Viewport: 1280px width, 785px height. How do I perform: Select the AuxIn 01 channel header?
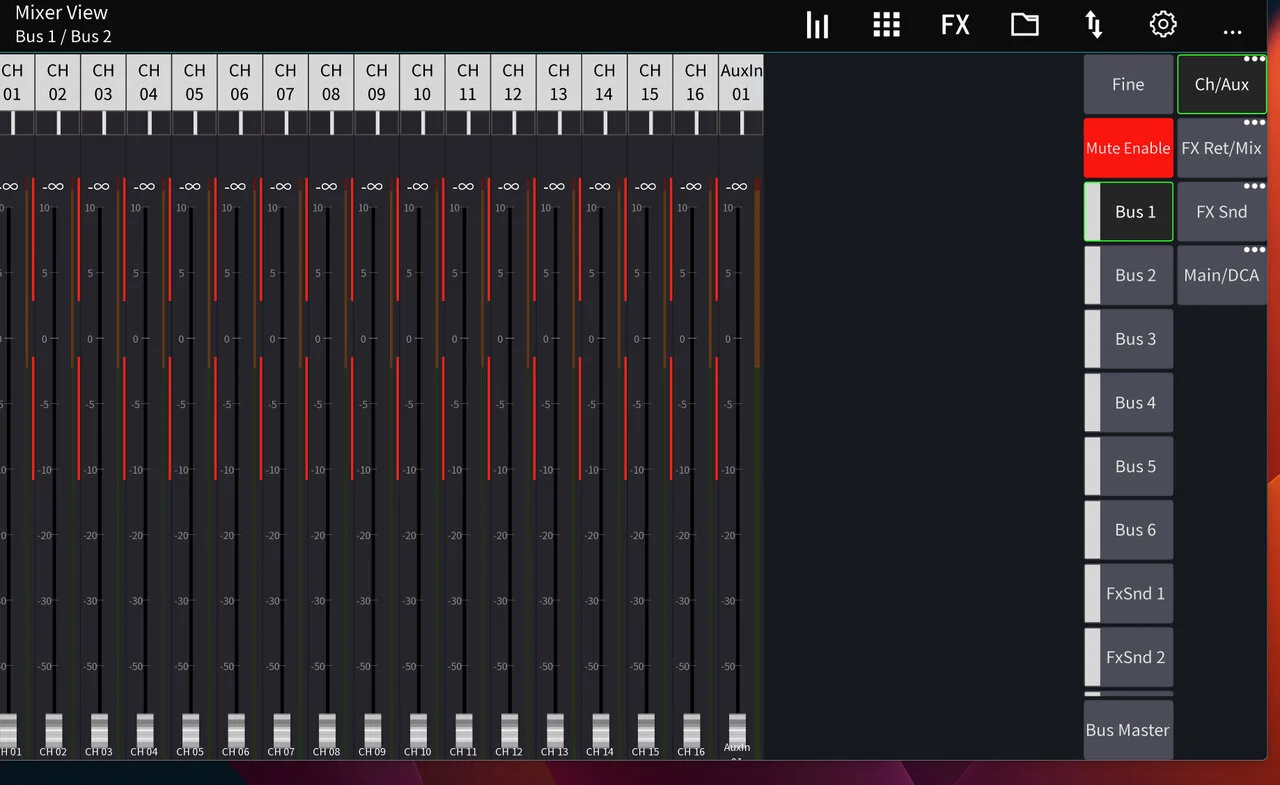[741, 83]
